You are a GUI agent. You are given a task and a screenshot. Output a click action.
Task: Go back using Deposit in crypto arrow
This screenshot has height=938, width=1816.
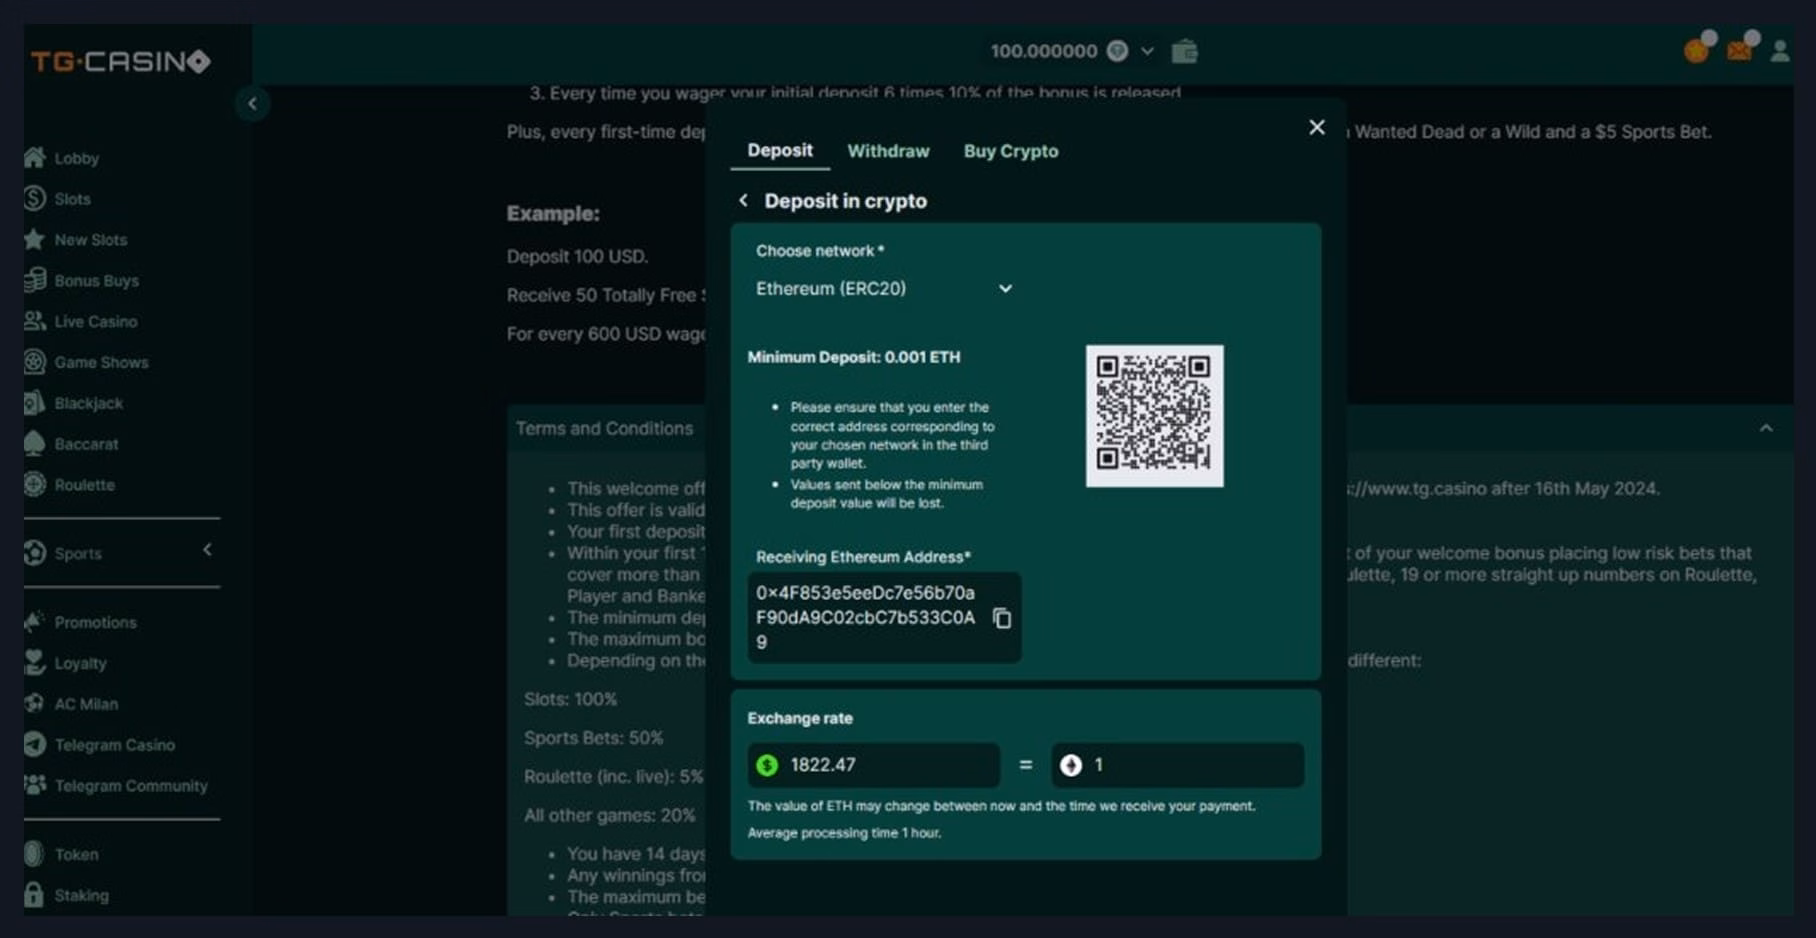point(743,201)
